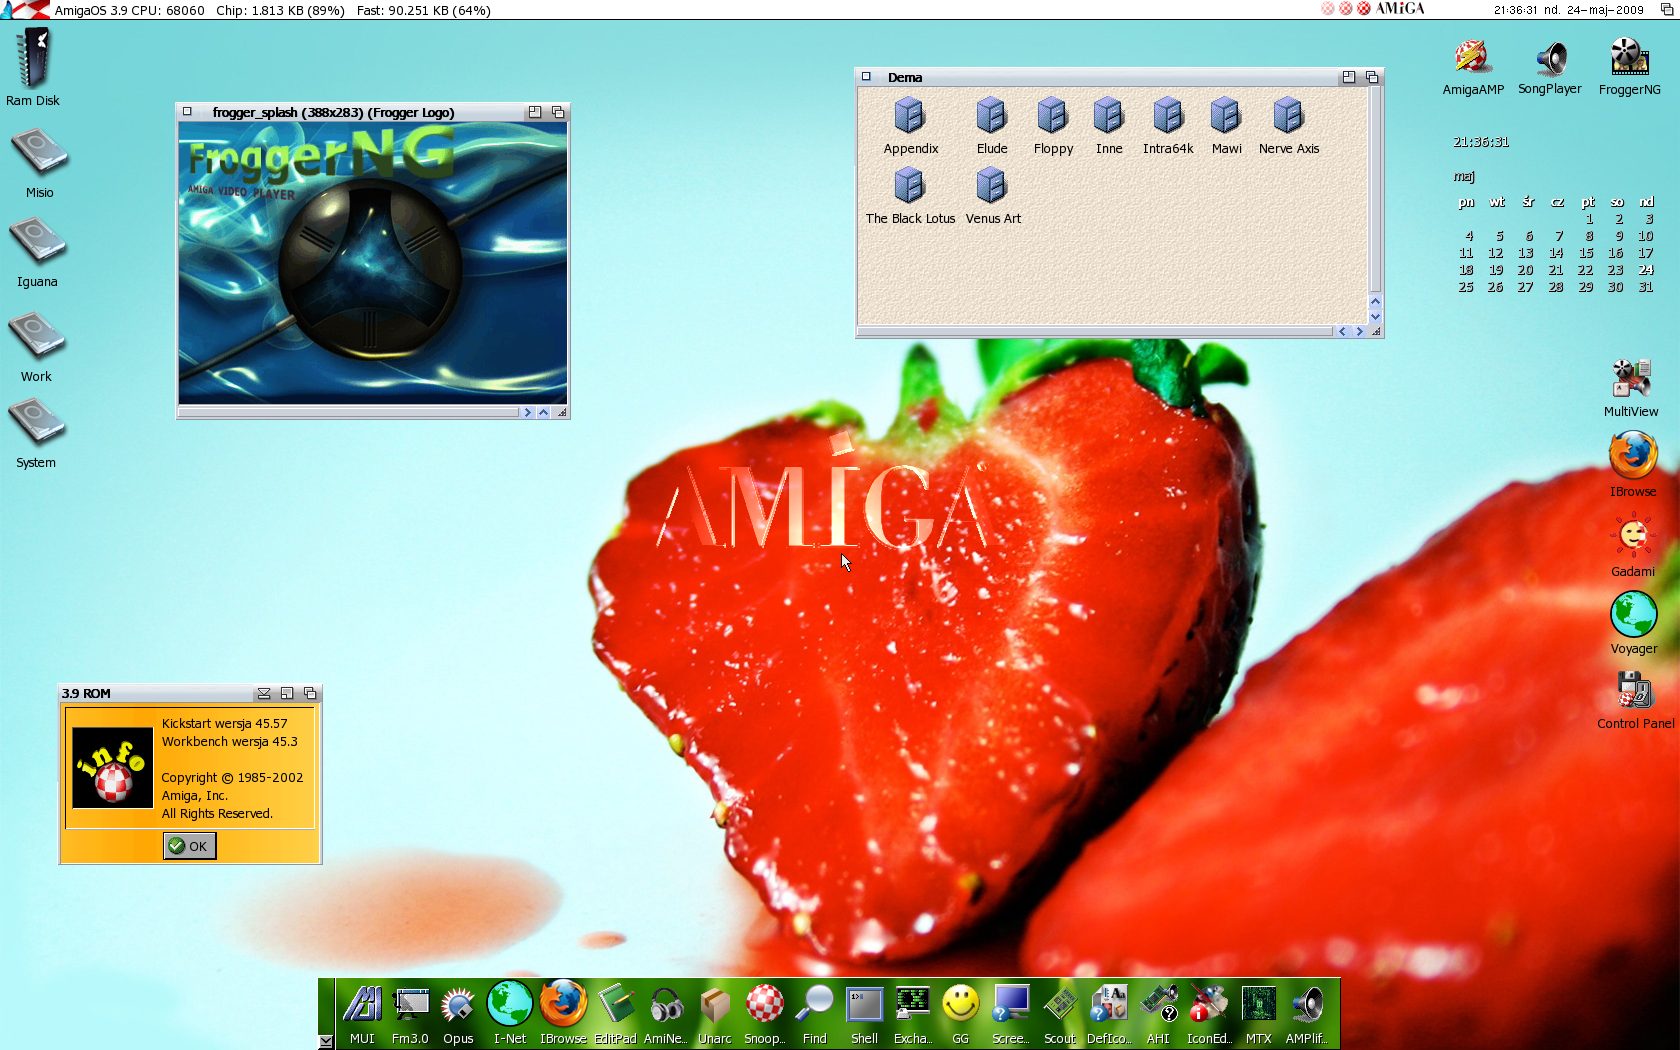Viewport: 1680px width, 1050px height.
Task: Click dock collapse arrow at left
Action: [x=326, y=1041]
